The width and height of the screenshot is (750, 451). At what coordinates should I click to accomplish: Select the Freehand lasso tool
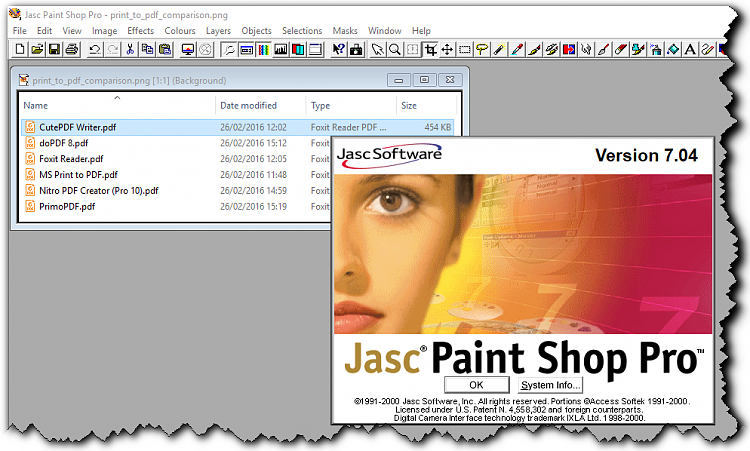pos(482,49)
